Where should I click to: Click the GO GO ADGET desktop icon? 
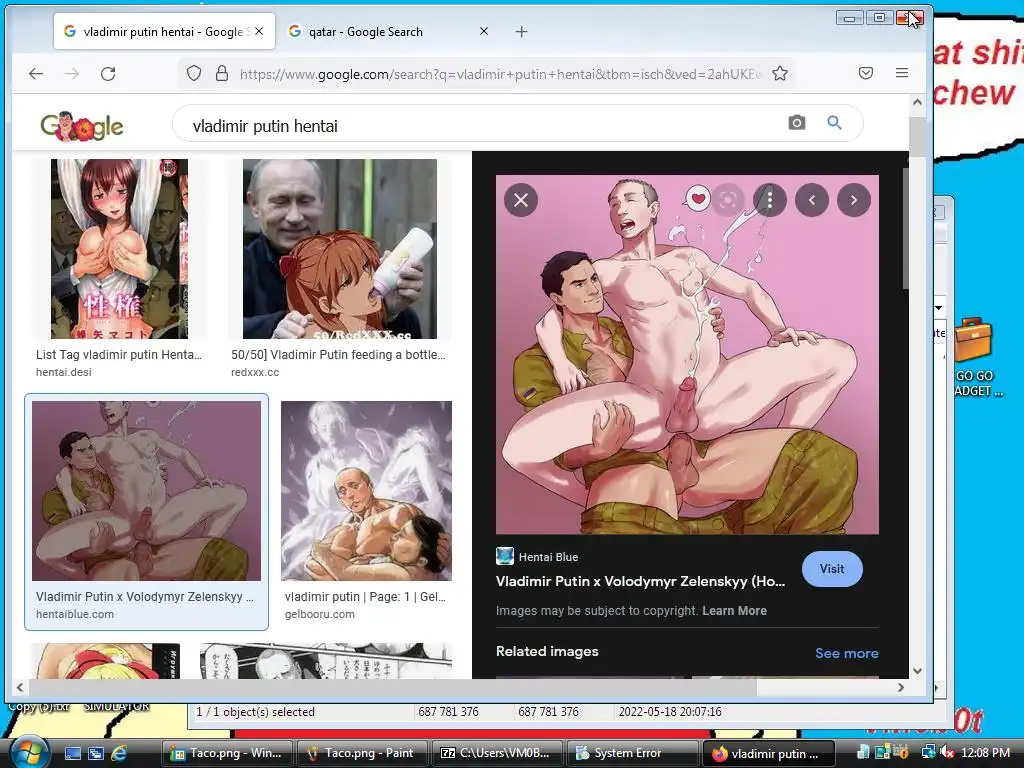point(976,357)
